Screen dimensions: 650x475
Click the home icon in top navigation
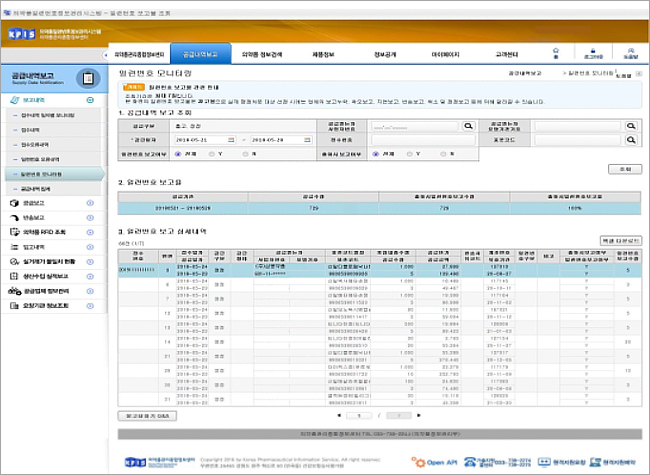tap(555, 51)
